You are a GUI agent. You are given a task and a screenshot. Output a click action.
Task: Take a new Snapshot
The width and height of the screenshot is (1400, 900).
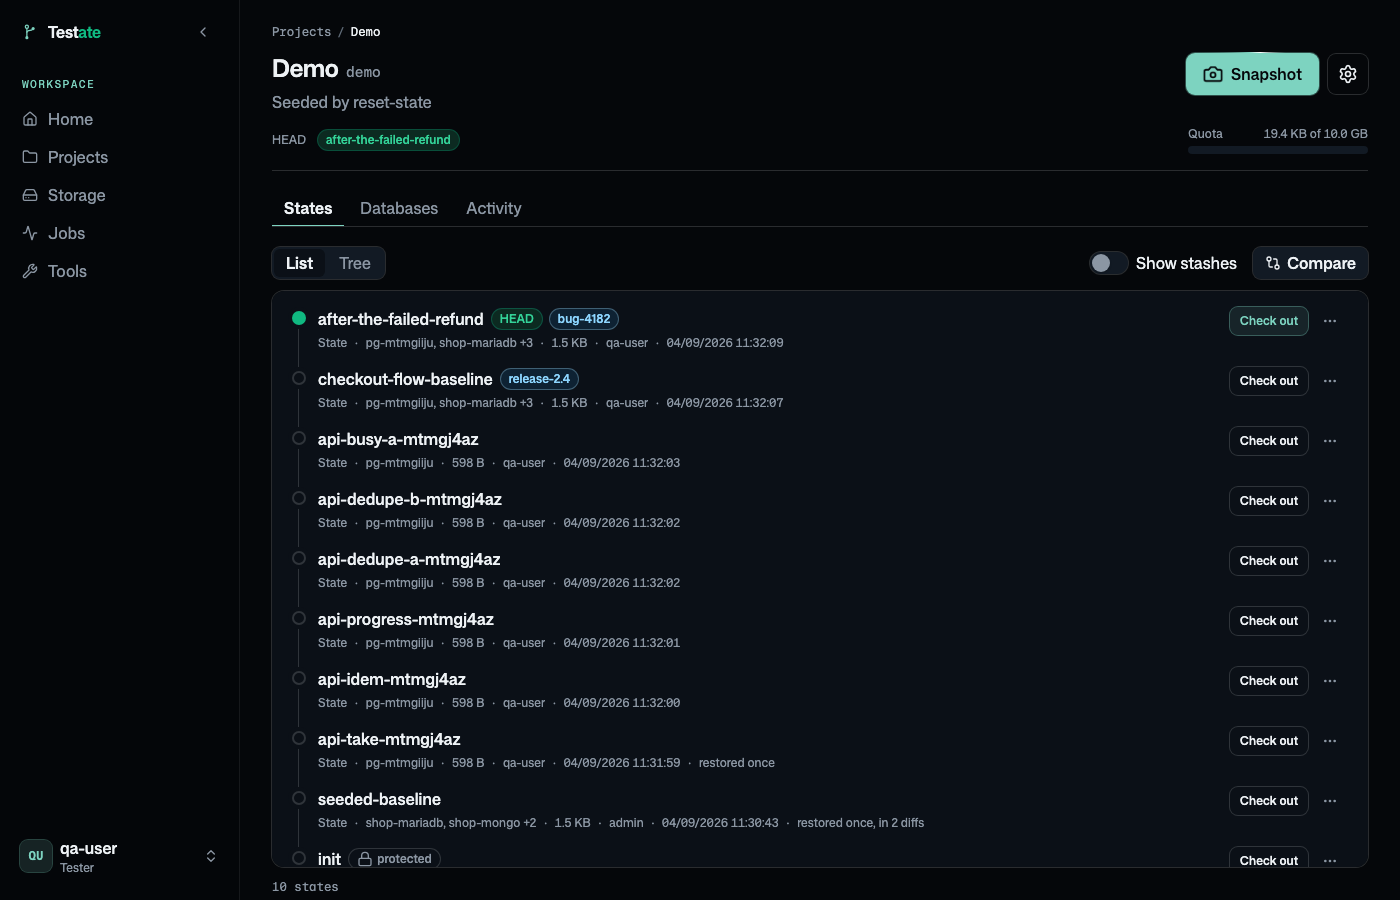pos(1252,74)
